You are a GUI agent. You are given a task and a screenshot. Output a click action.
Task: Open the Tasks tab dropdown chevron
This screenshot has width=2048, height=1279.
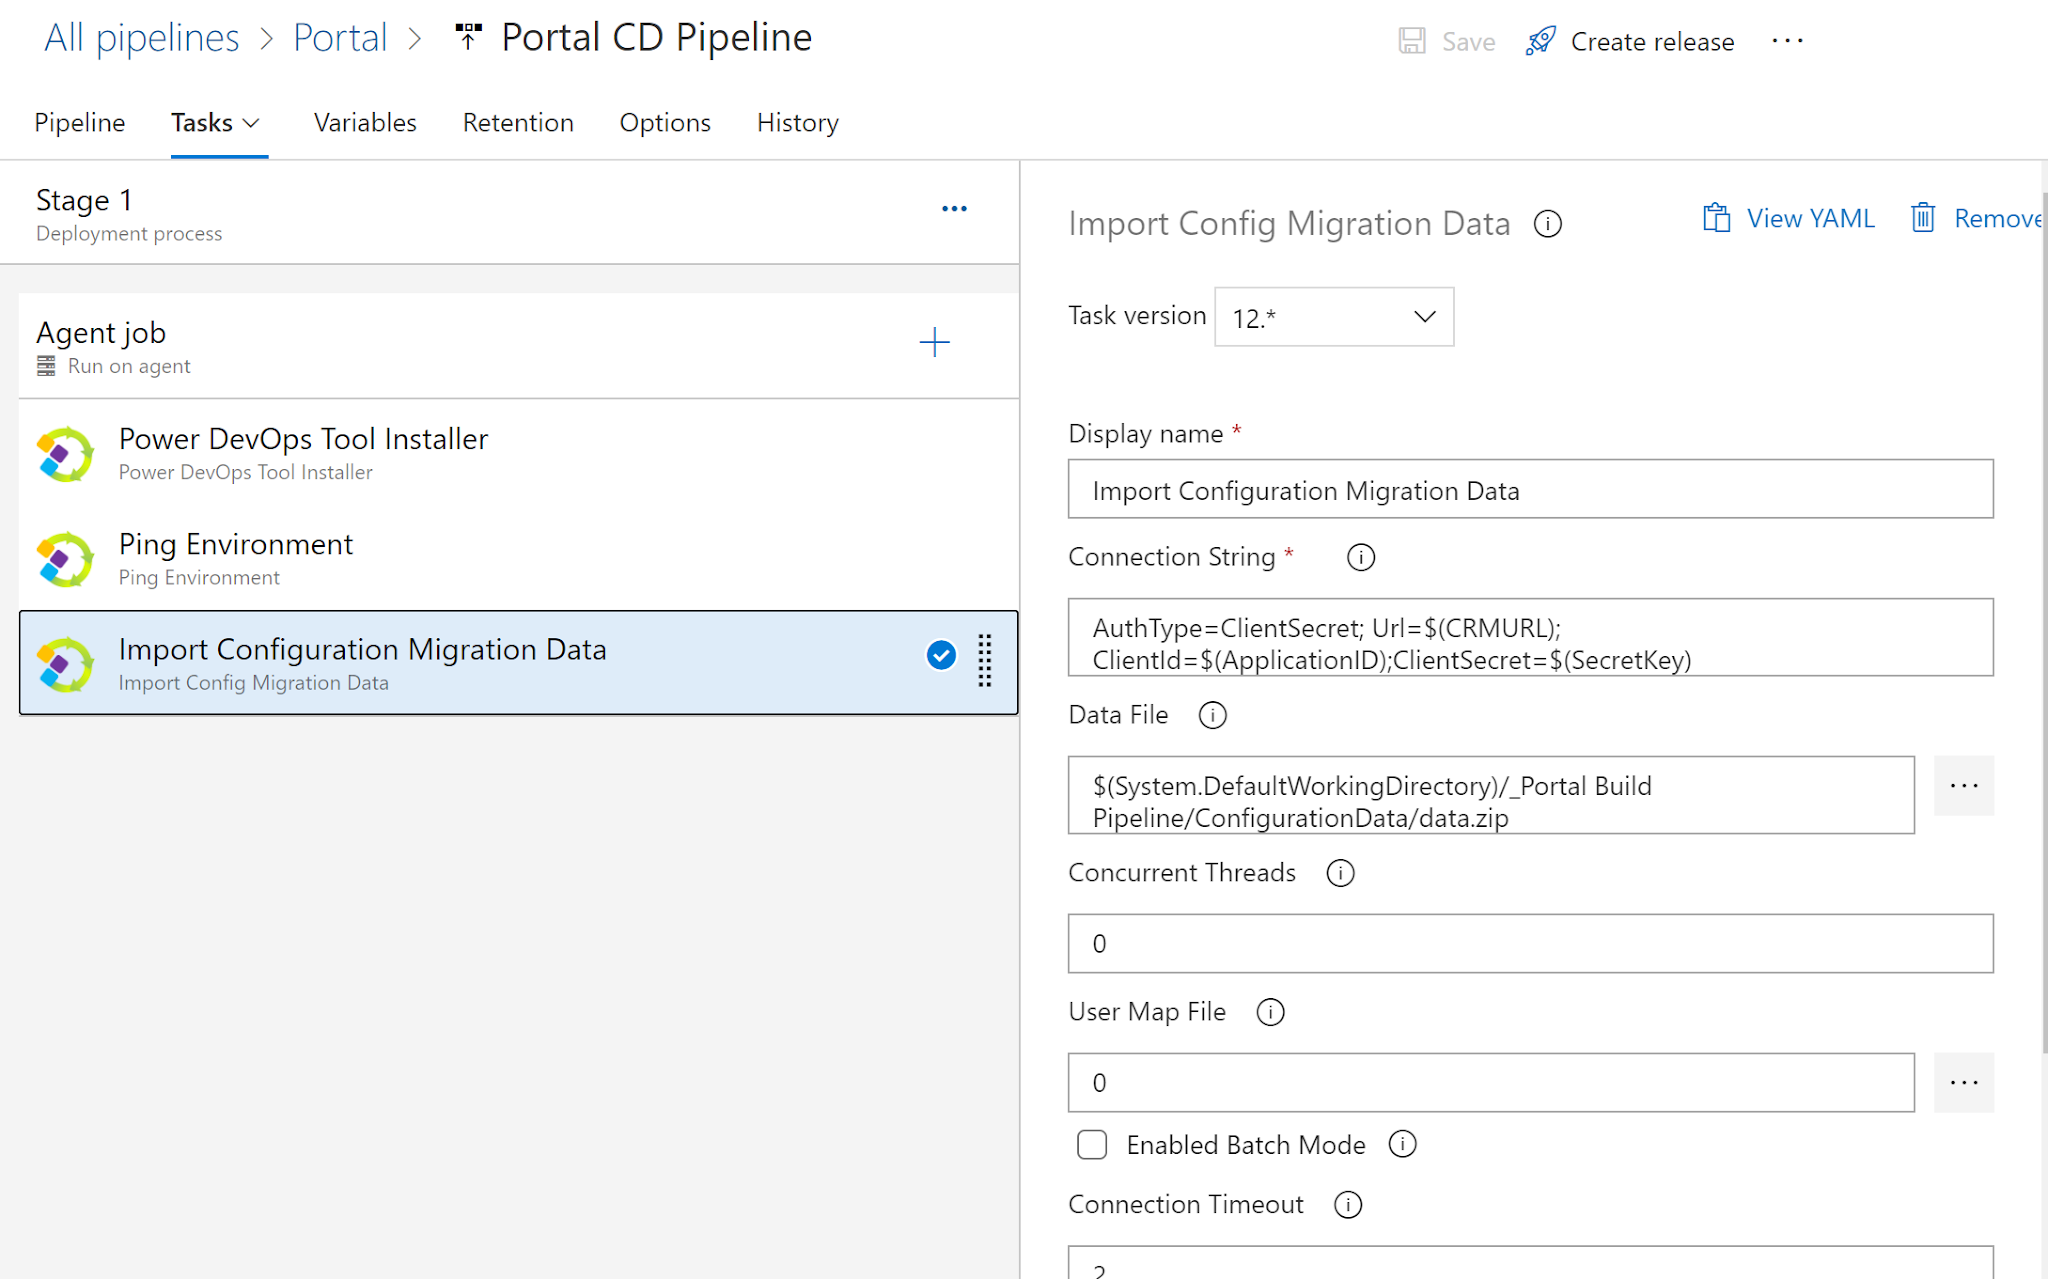[x=252, y=123]
